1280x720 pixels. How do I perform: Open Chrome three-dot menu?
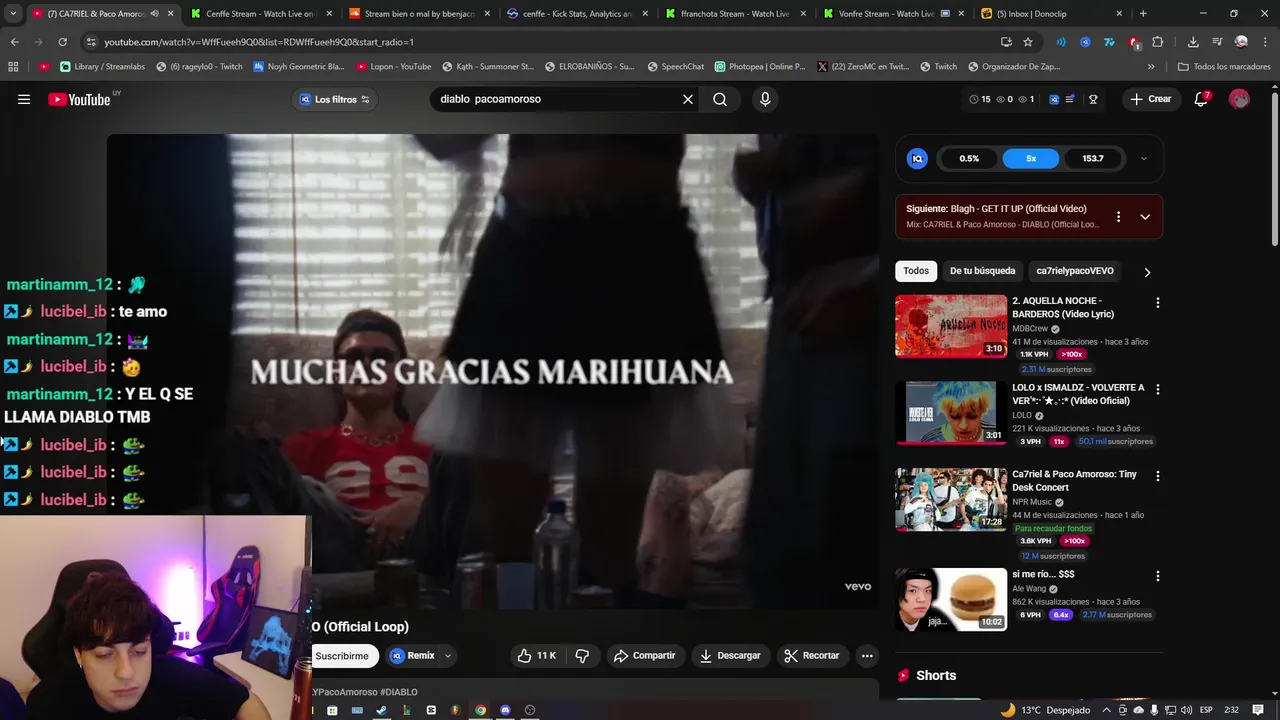pos(1265,42)
